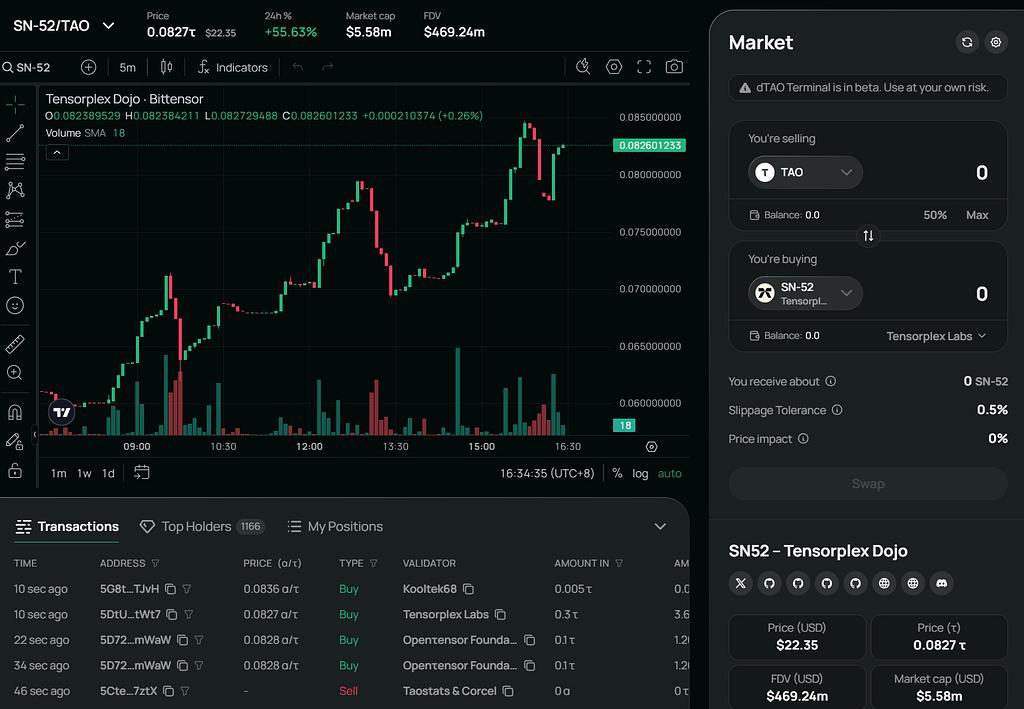The height and width of the screenshot is (709, 1024).
Task: Open the emoji and icons tool
Action: [15, 306]
